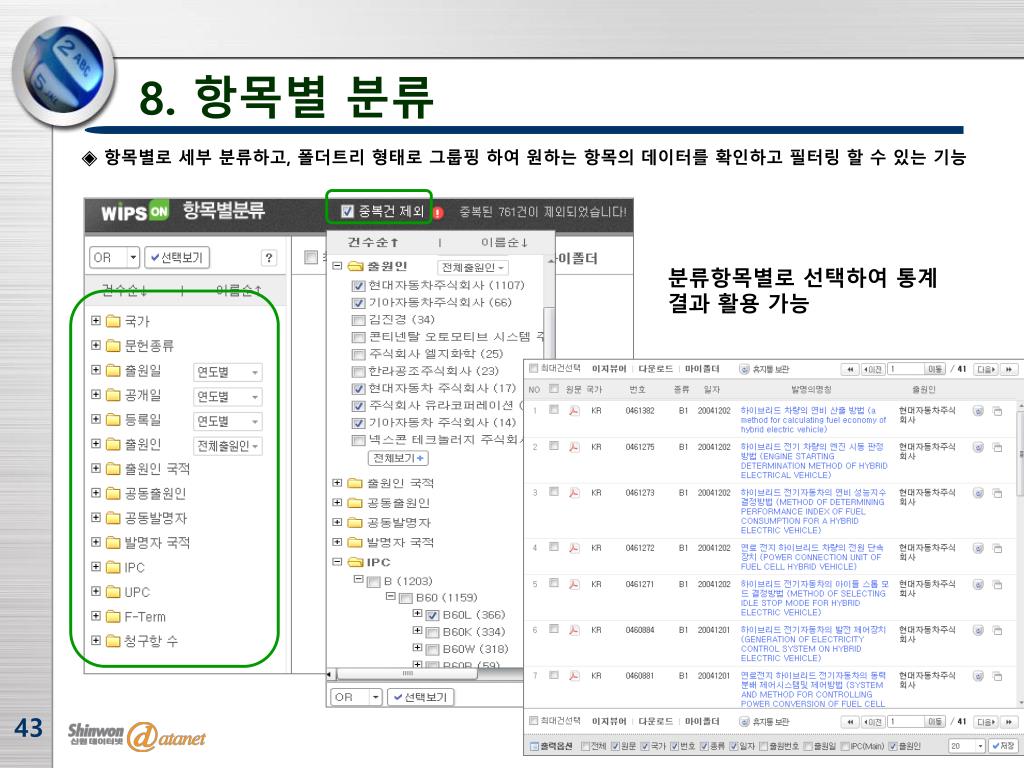Image resolution: width=1024 pixels, height=768 pixels.
Task: Open PDF original of patent 0461382
Action: (575, 410)
